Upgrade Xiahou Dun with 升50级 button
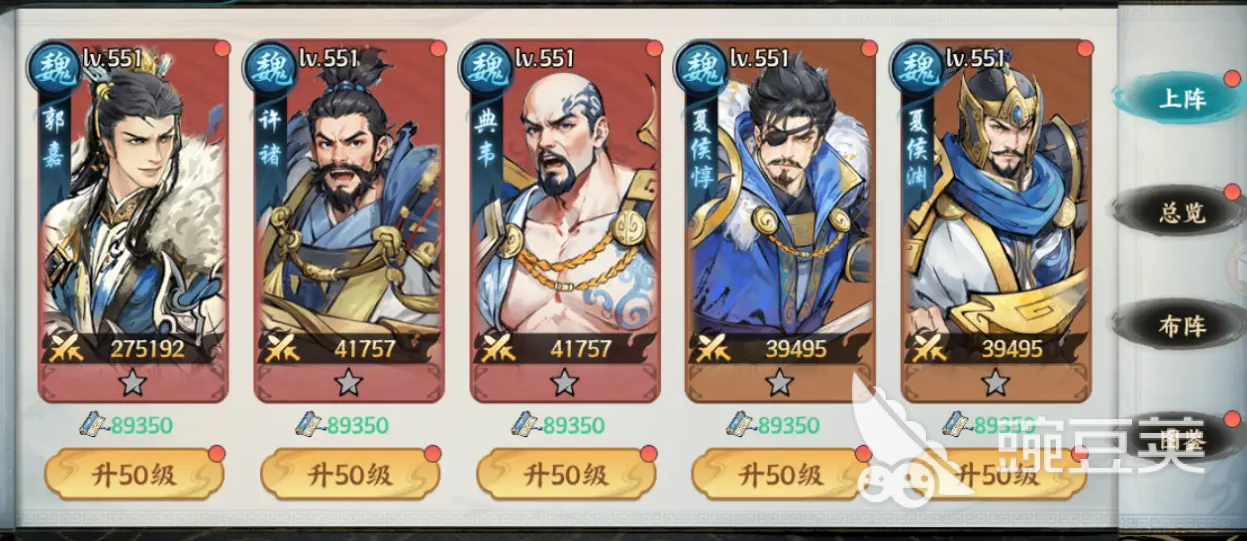Image resolution: width=1247 pixels, height=541 pixels. point(781,474)
